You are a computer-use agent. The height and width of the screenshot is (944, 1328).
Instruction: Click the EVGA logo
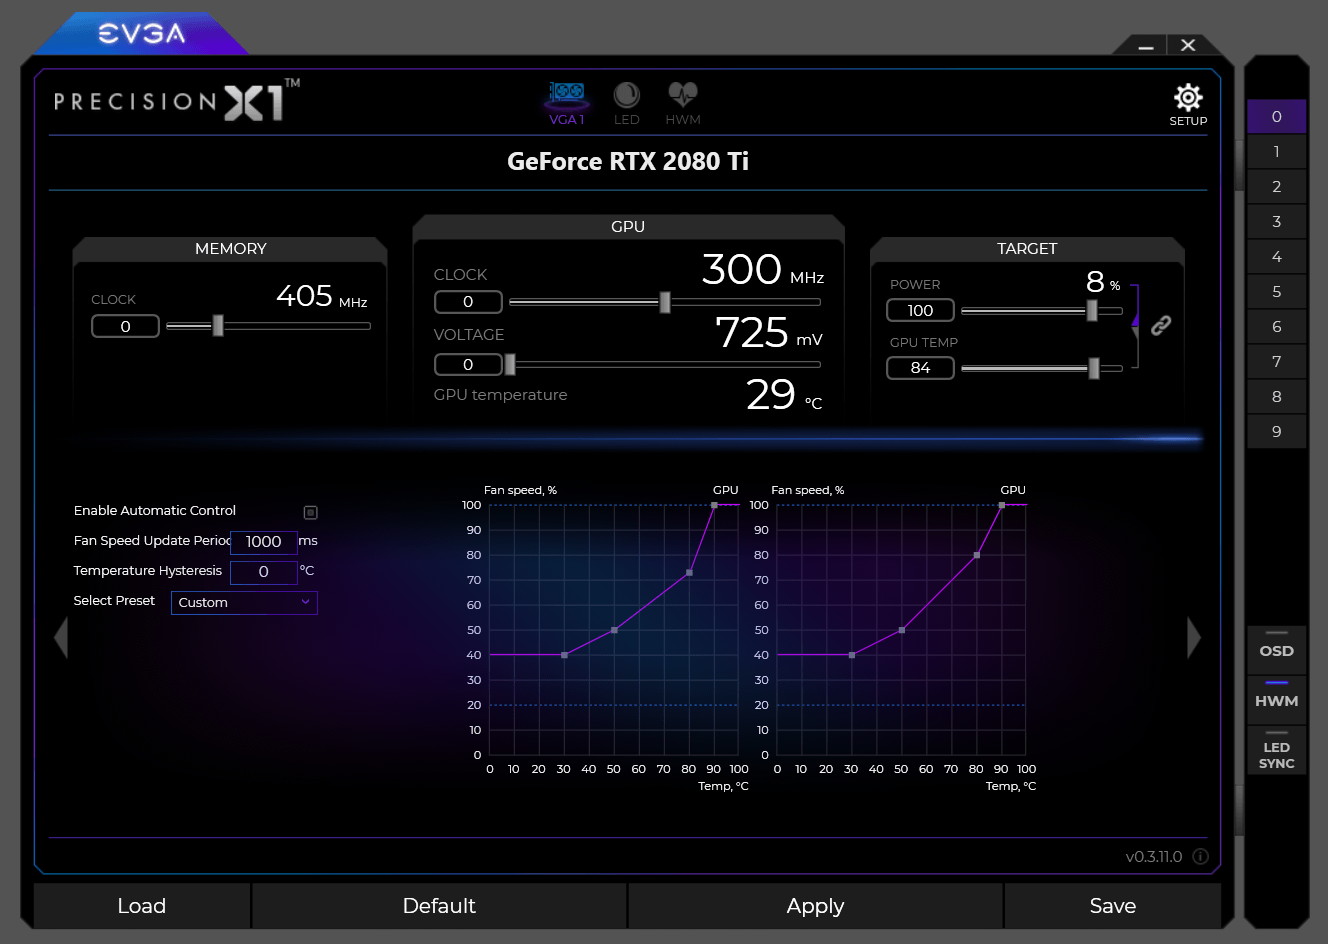[141, 34]
